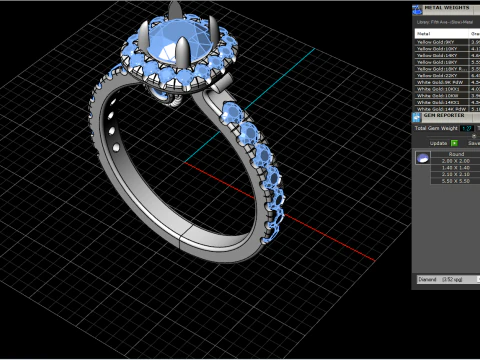The height and width of the screenshot is (360, 480).
Task: Adjust the slider below Total Gem Weight
Action: [x=474, y=136]
